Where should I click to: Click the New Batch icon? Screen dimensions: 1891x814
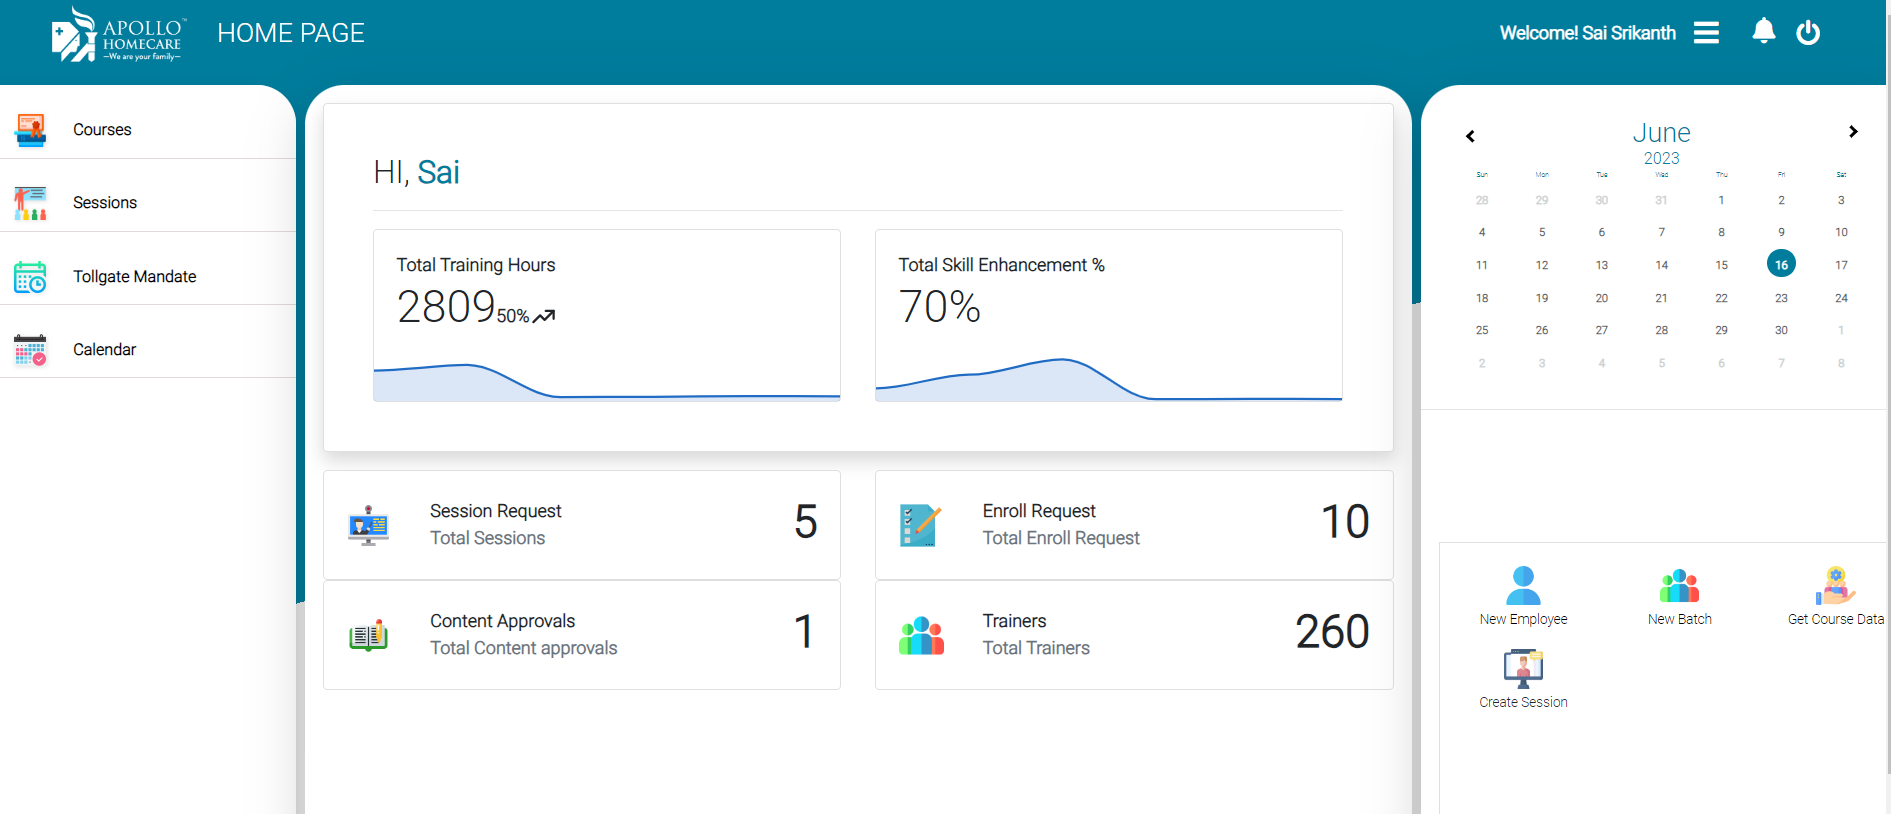click(1679, 586)
